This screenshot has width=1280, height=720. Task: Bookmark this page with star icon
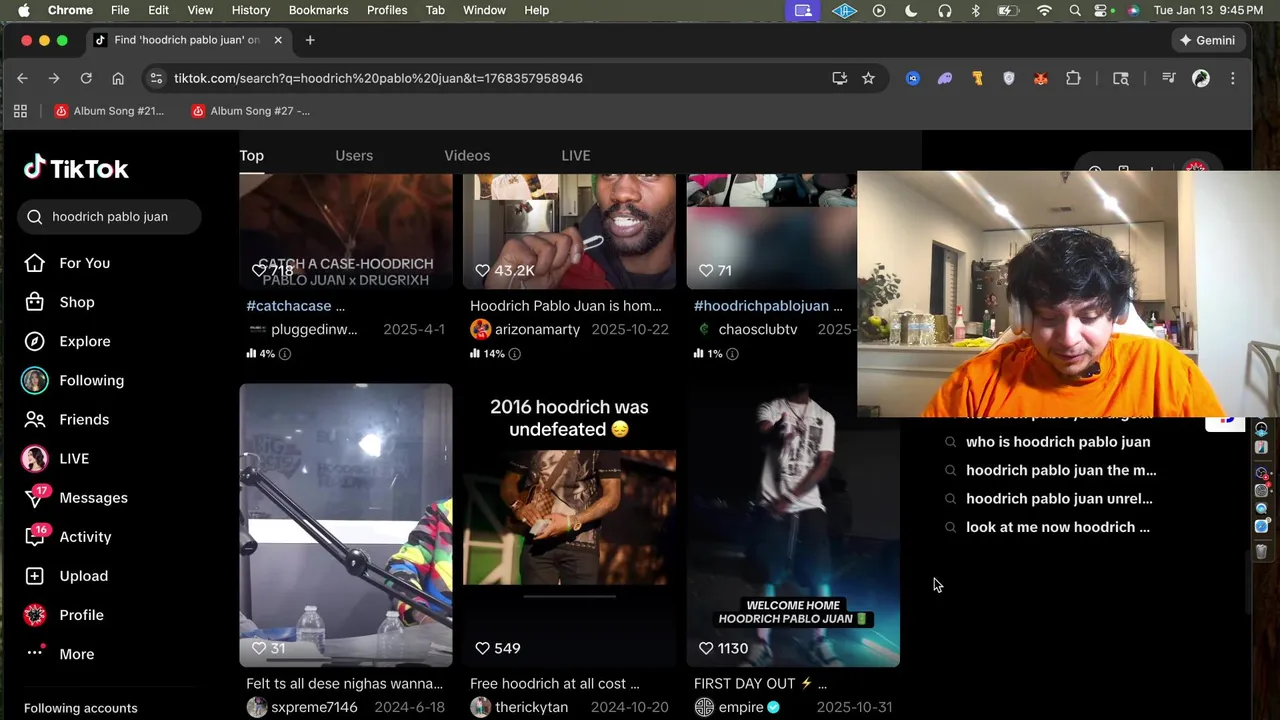coord(868,78)
